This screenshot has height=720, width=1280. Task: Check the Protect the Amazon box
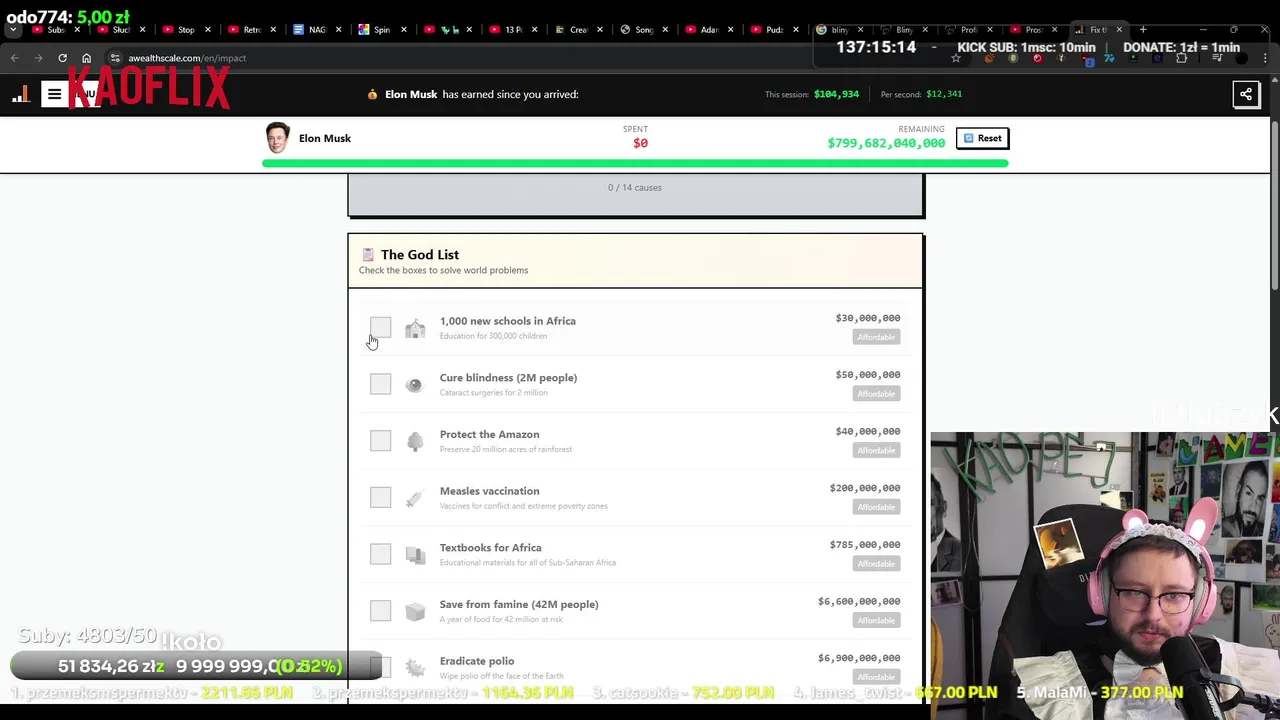(380, 441)
